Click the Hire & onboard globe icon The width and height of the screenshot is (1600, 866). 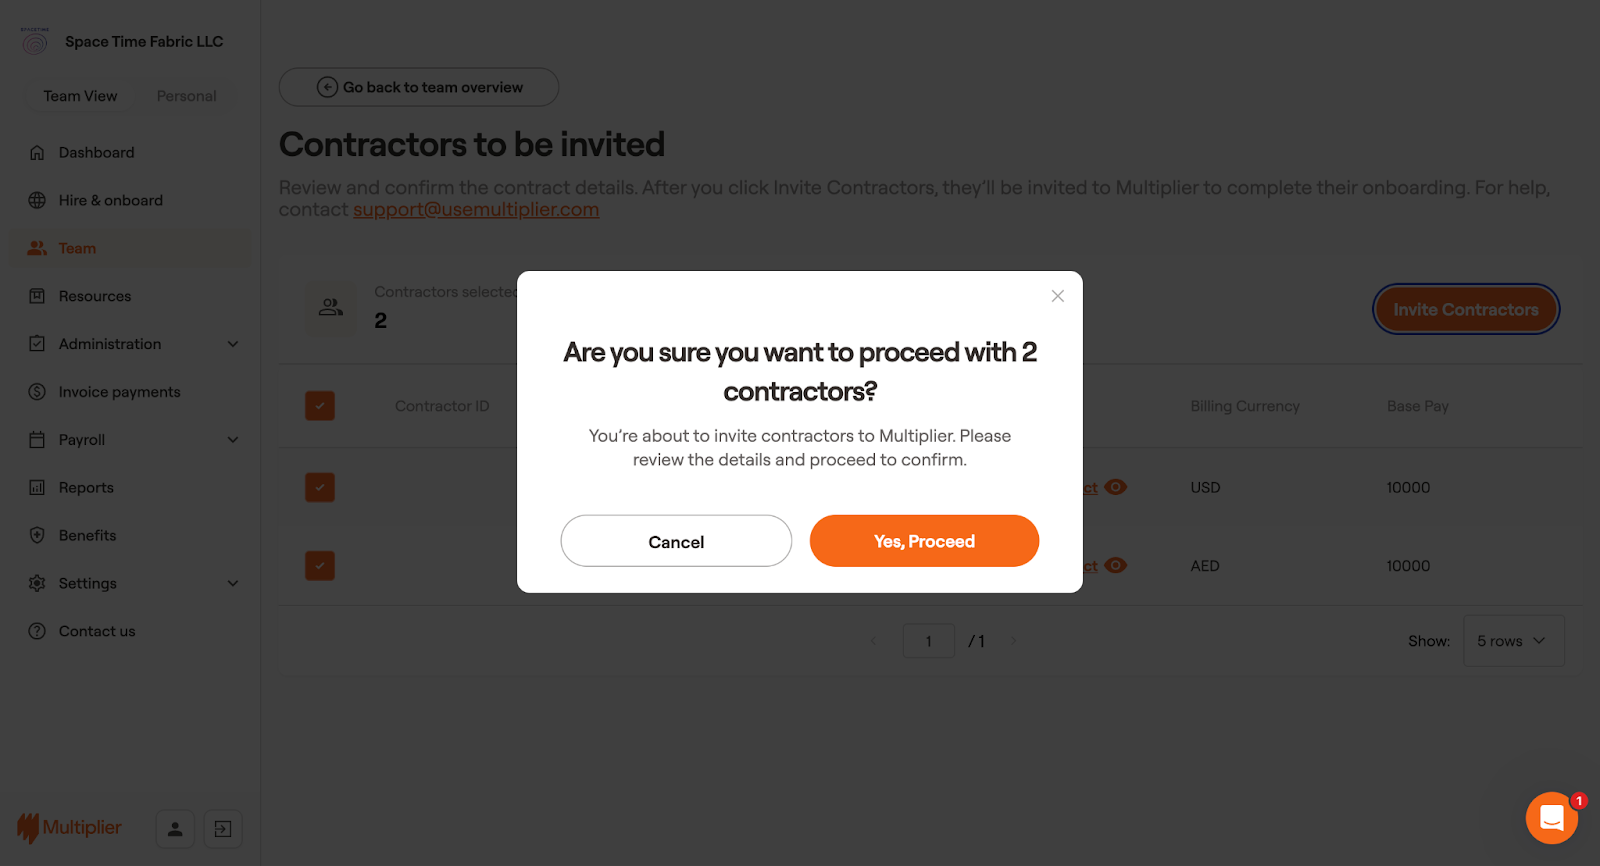[x=37, y=200]
